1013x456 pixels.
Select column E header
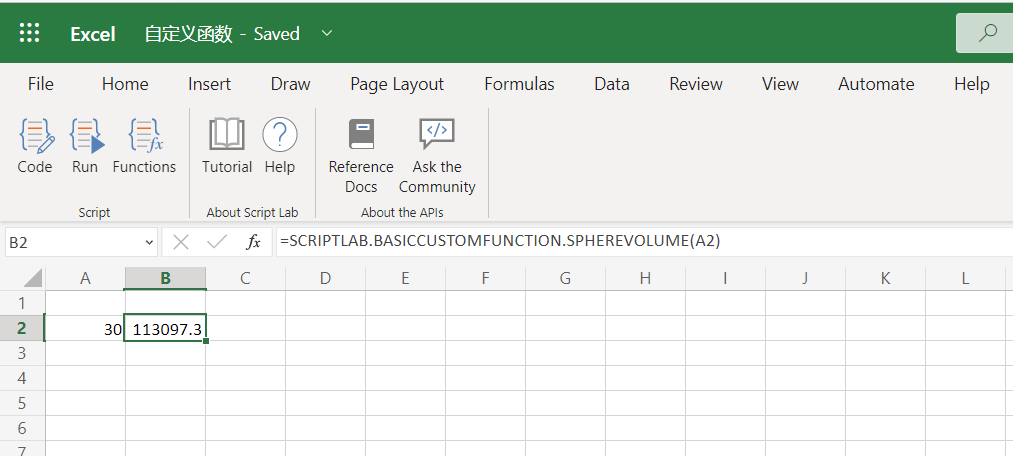tap(405, 278)
